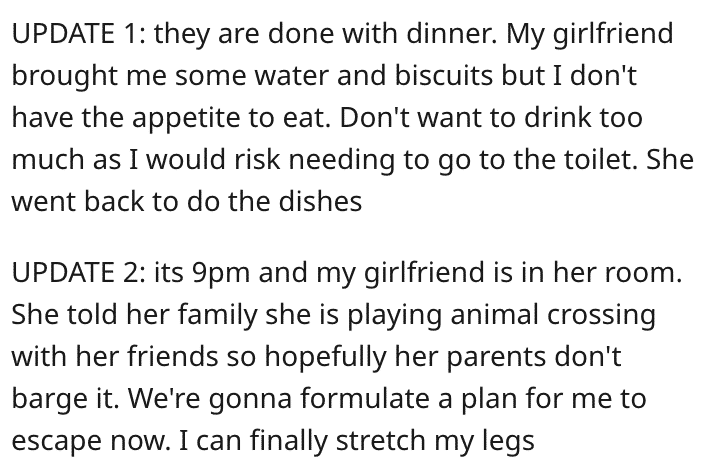
Task: Click the word "brought"
Action: (64, 76)
